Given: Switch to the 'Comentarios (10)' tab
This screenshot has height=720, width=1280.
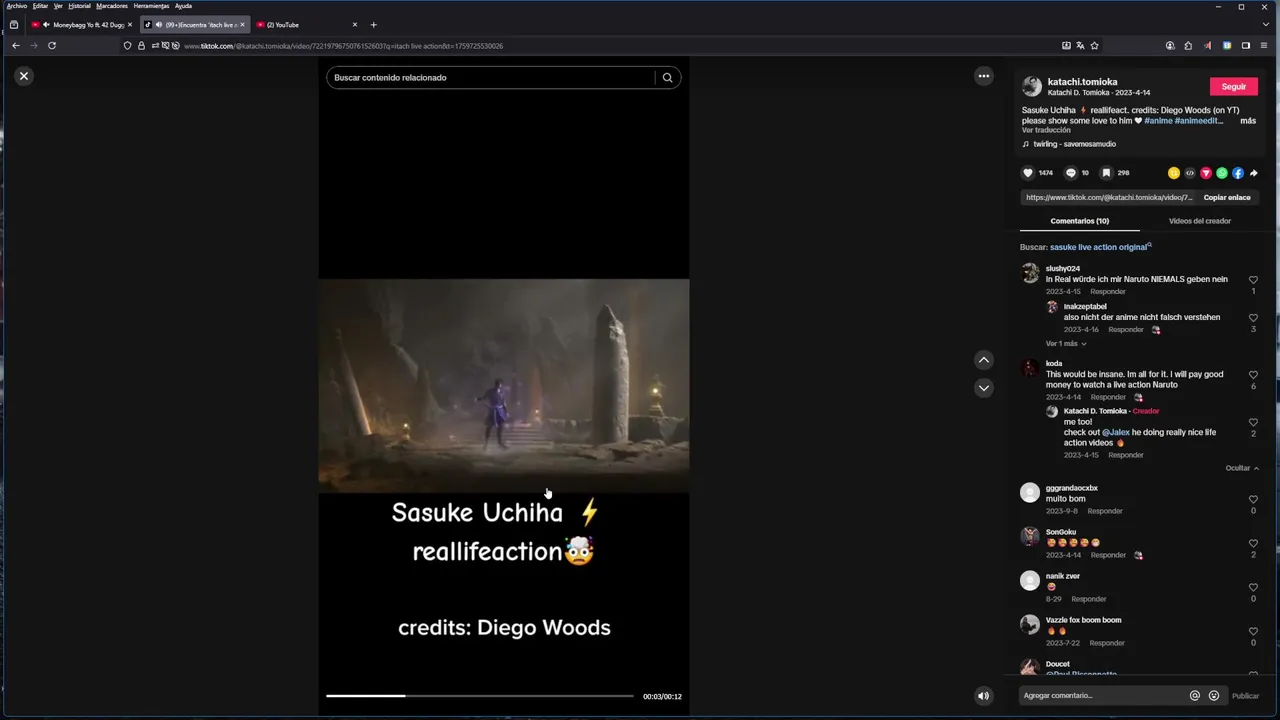Looking at the screenshot, I should (x=1080, y=221).
